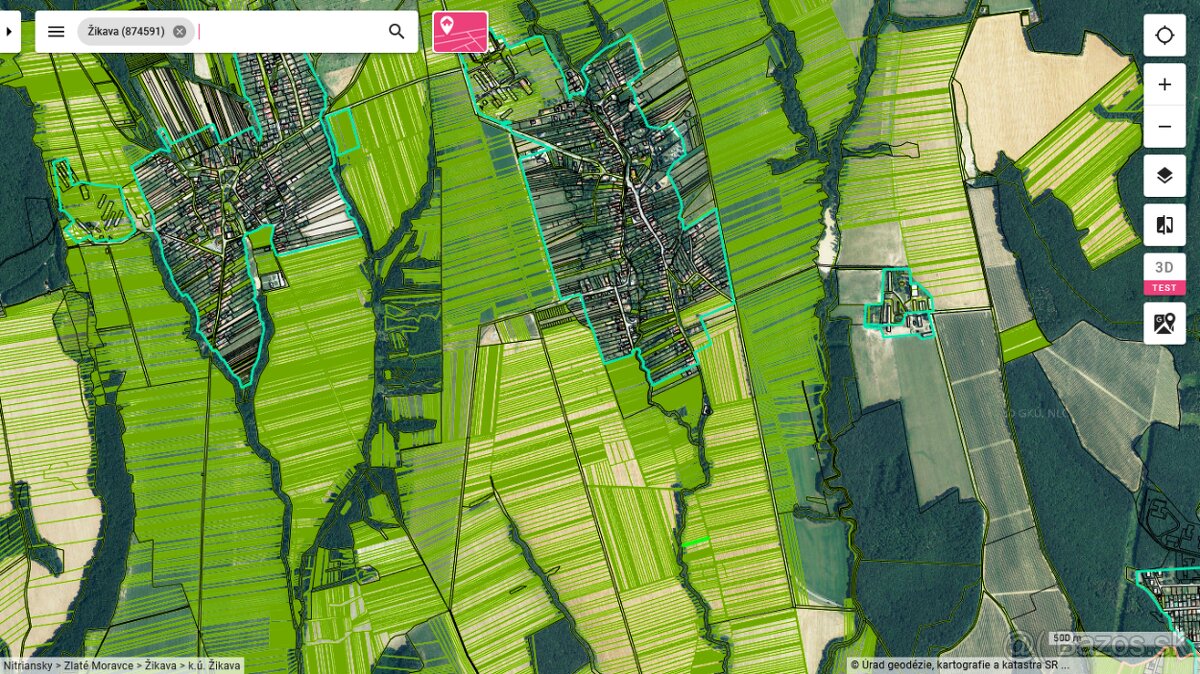Click the Nitriansky breadcrumb

coord(28,665)
